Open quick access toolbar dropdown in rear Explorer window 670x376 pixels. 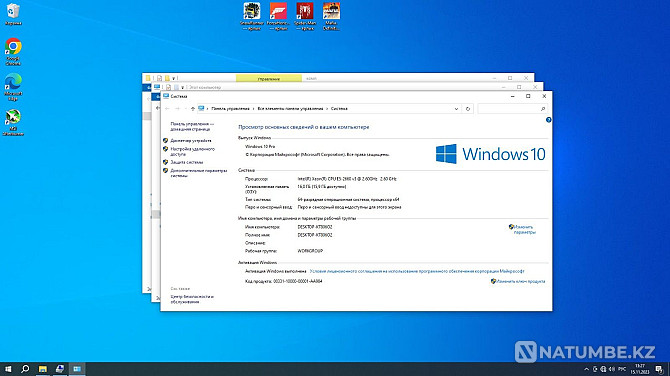pyautogui.click(x=173, y=78)
